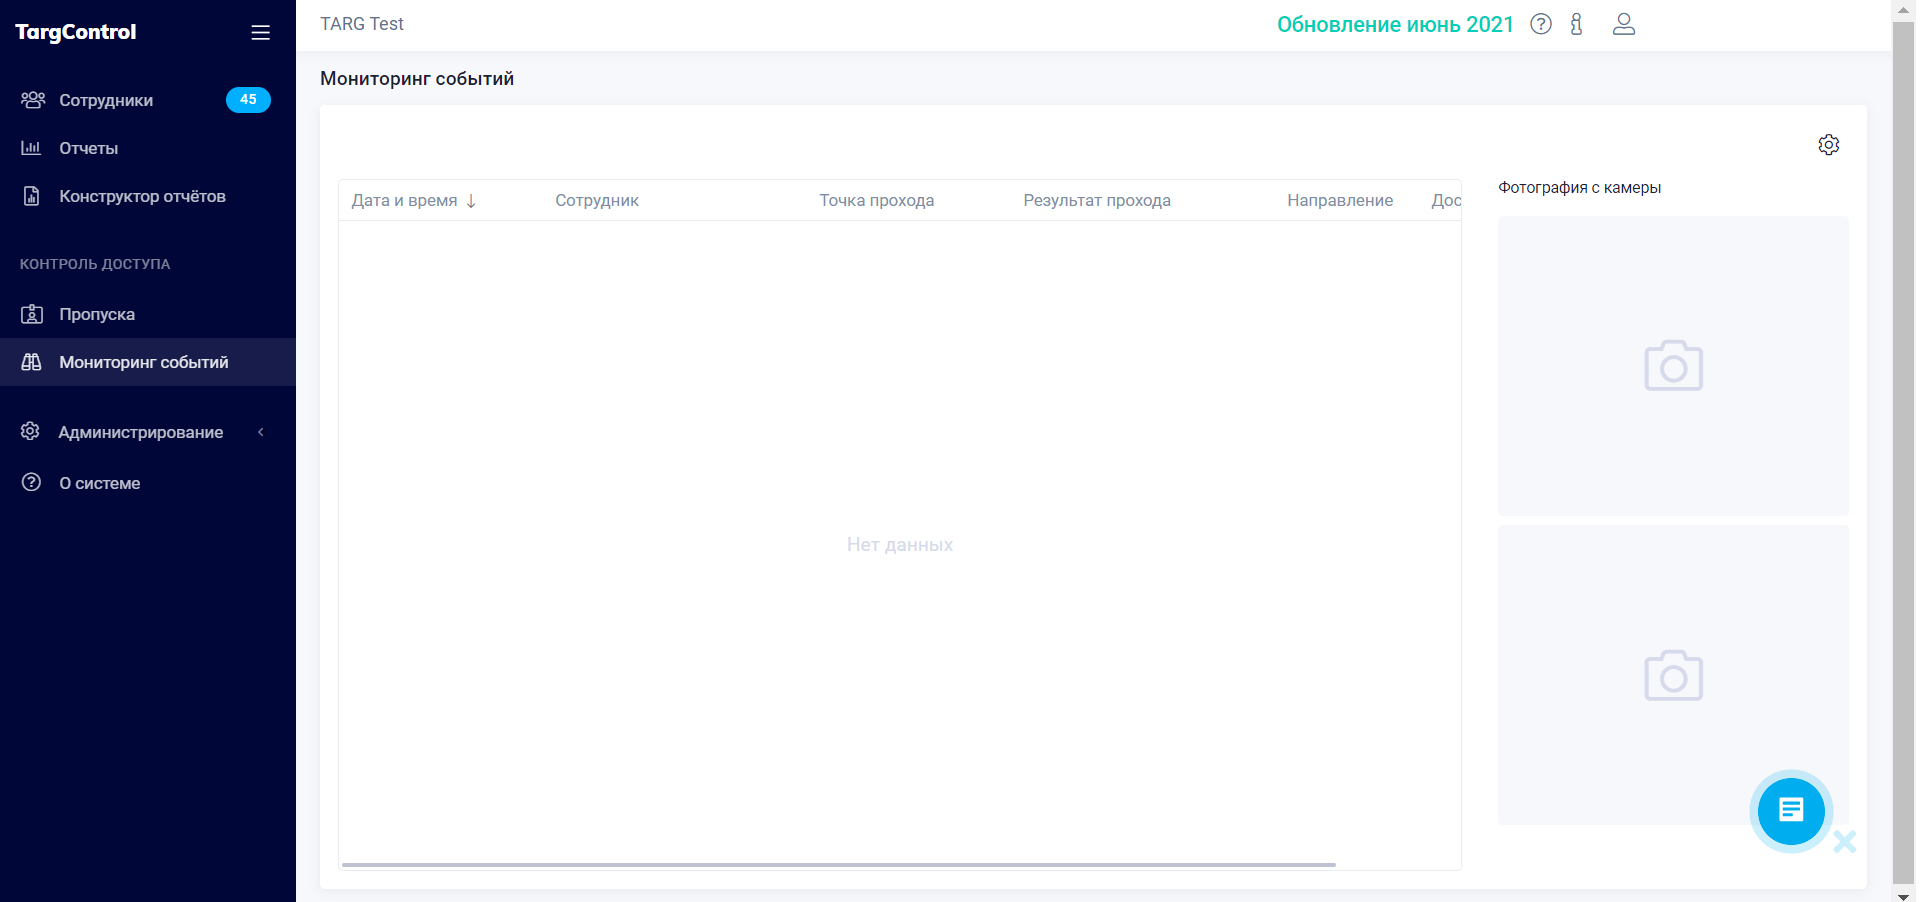Sort by Дата и время column
The image size is (1920, 902).
click(404, 200)
